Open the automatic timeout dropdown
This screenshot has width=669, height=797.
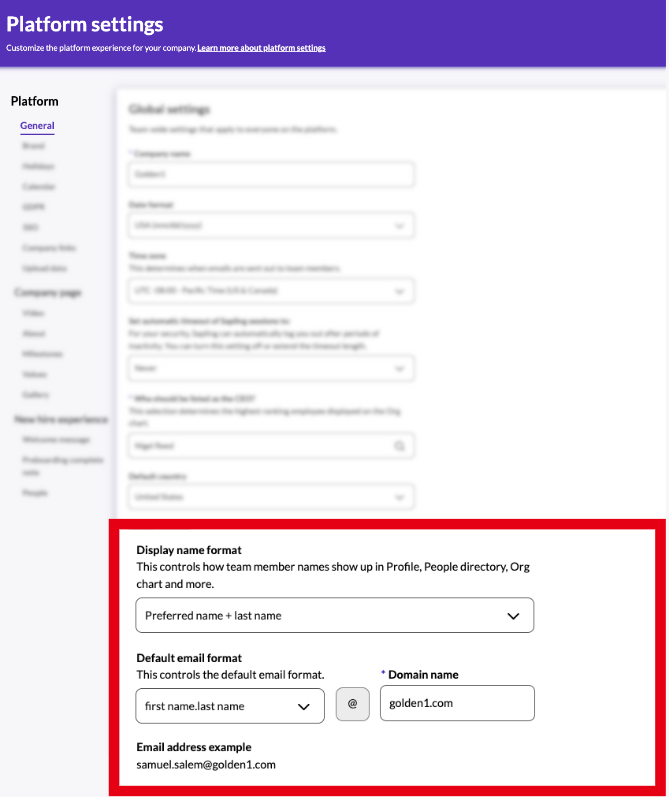tap(271, 369)
